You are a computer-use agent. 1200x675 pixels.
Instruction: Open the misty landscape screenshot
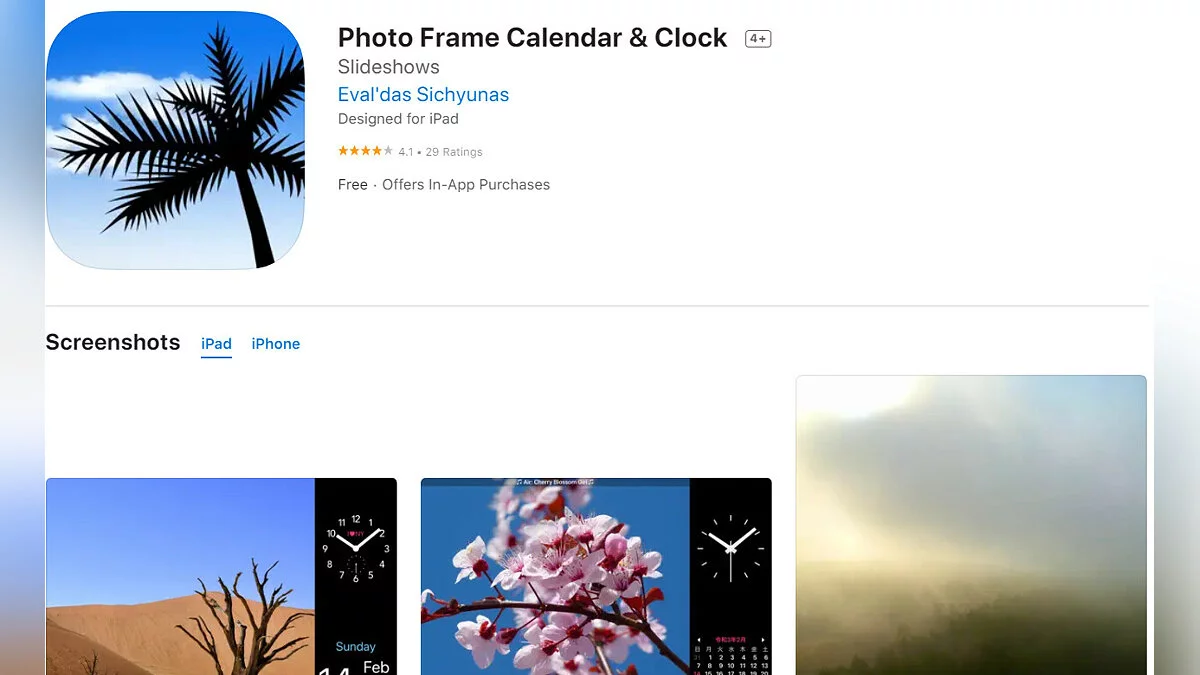click(970, 525)
